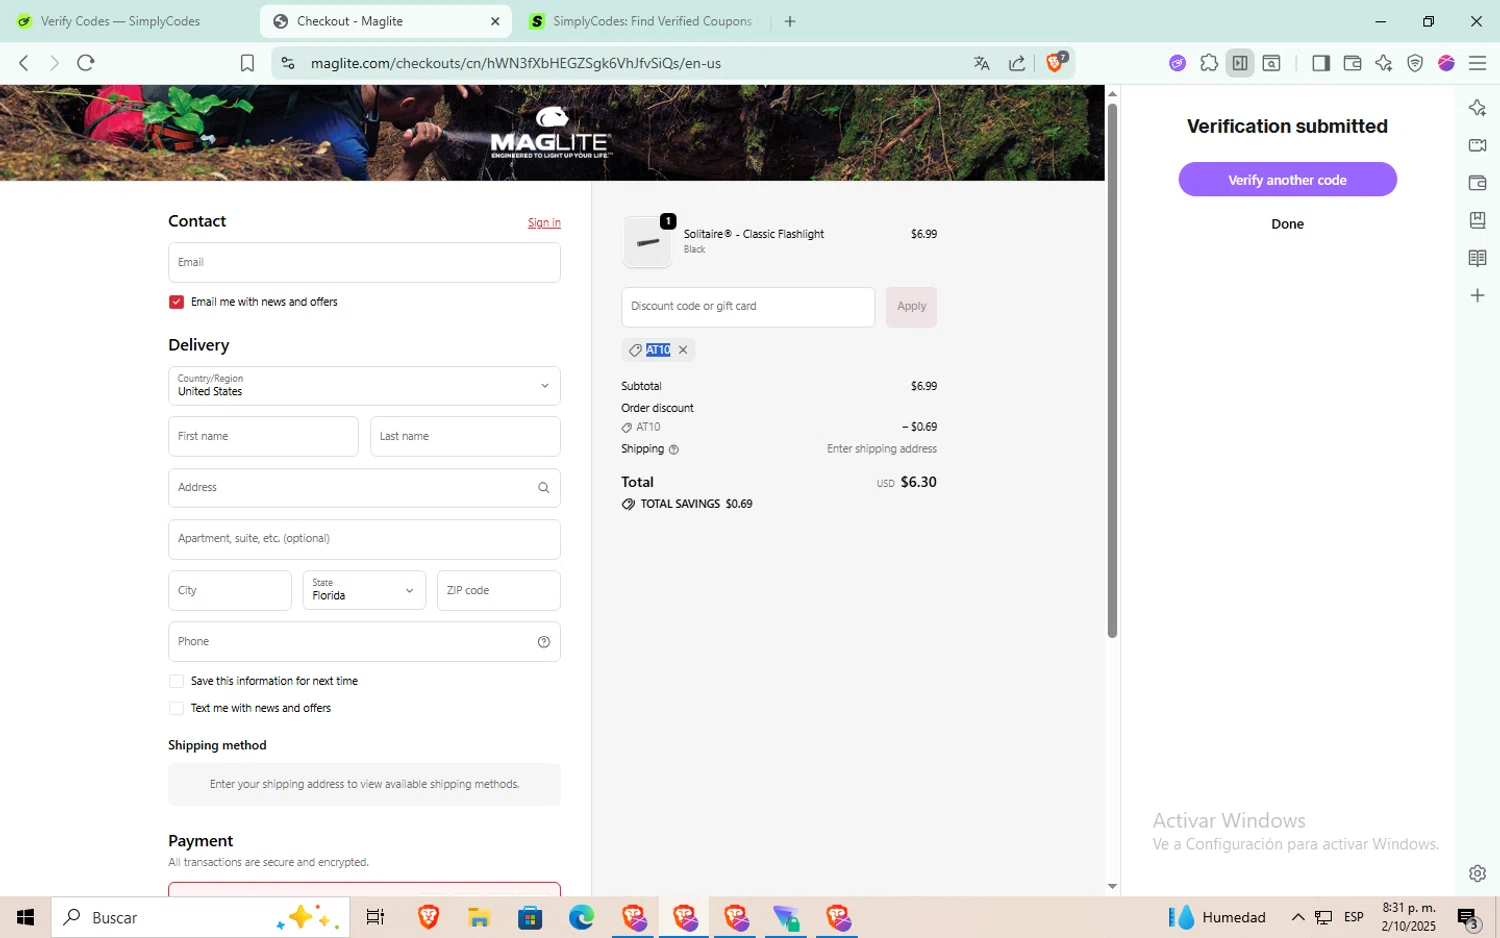1500x938 pixels.
Task: Click Verify another code button
Action: (x=1287, y=180)
